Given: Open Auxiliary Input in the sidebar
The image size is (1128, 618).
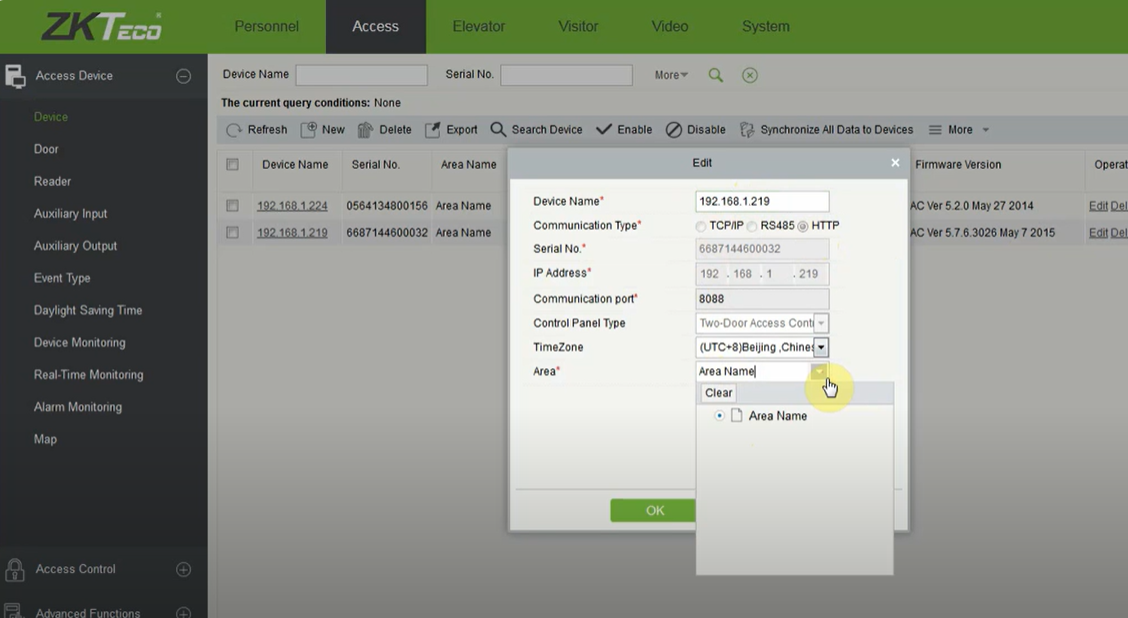Looking at the screenshot, I should pyautogui.click(x=70, y=214).
